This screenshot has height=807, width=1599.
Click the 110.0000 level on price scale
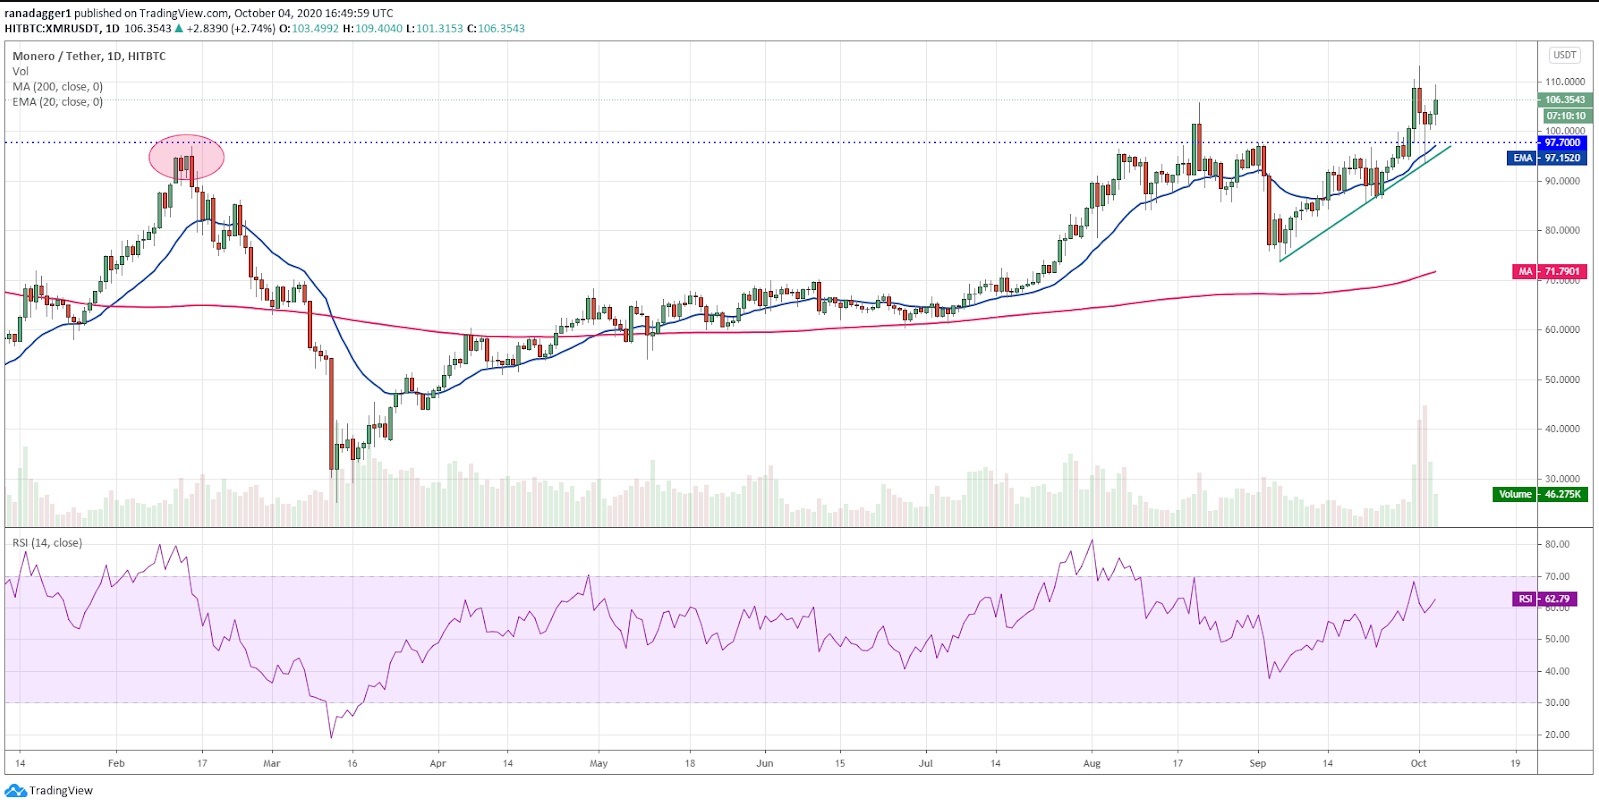[x=1564, y=82]
